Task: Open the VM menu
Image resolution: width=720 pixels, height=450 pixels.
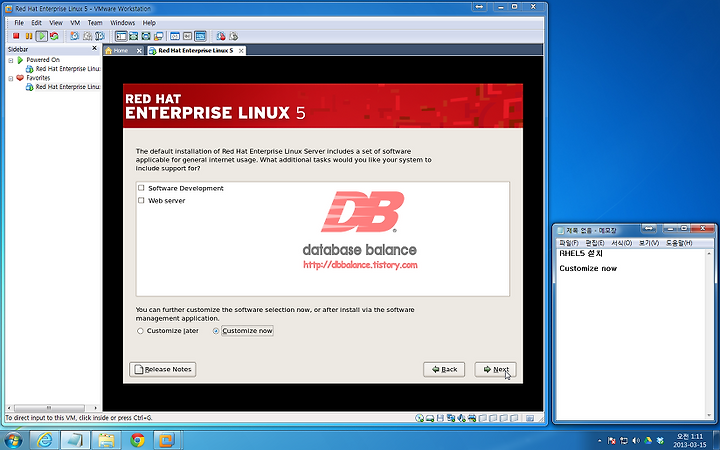Action: (x=75, y=22)
